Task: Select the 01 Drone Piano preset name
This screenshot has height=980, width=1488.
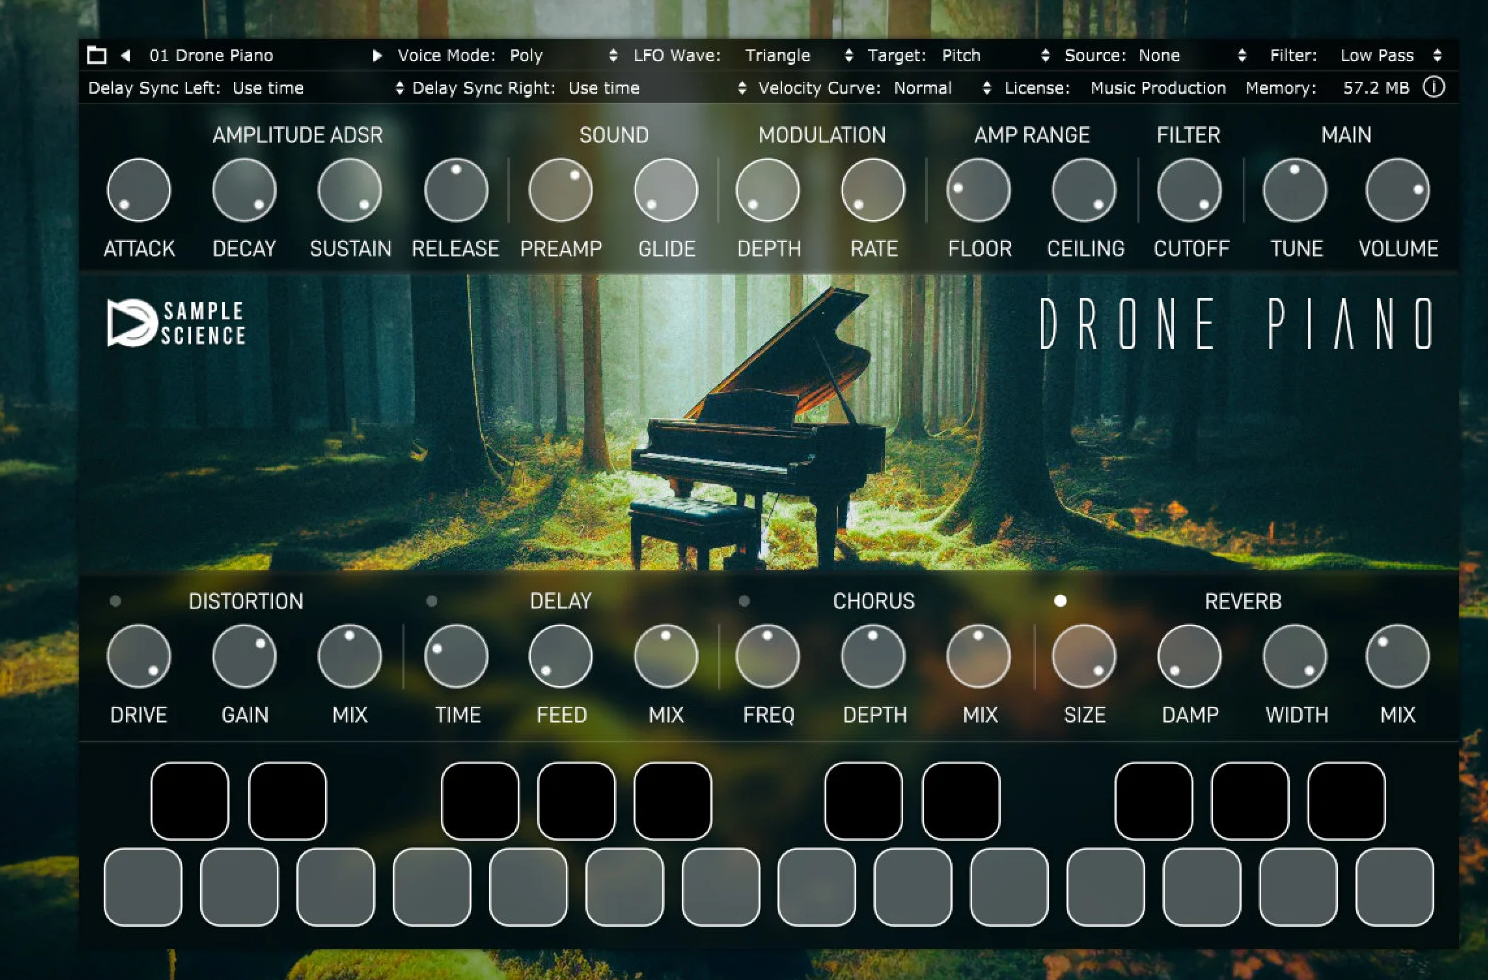Action: [211, 55]
